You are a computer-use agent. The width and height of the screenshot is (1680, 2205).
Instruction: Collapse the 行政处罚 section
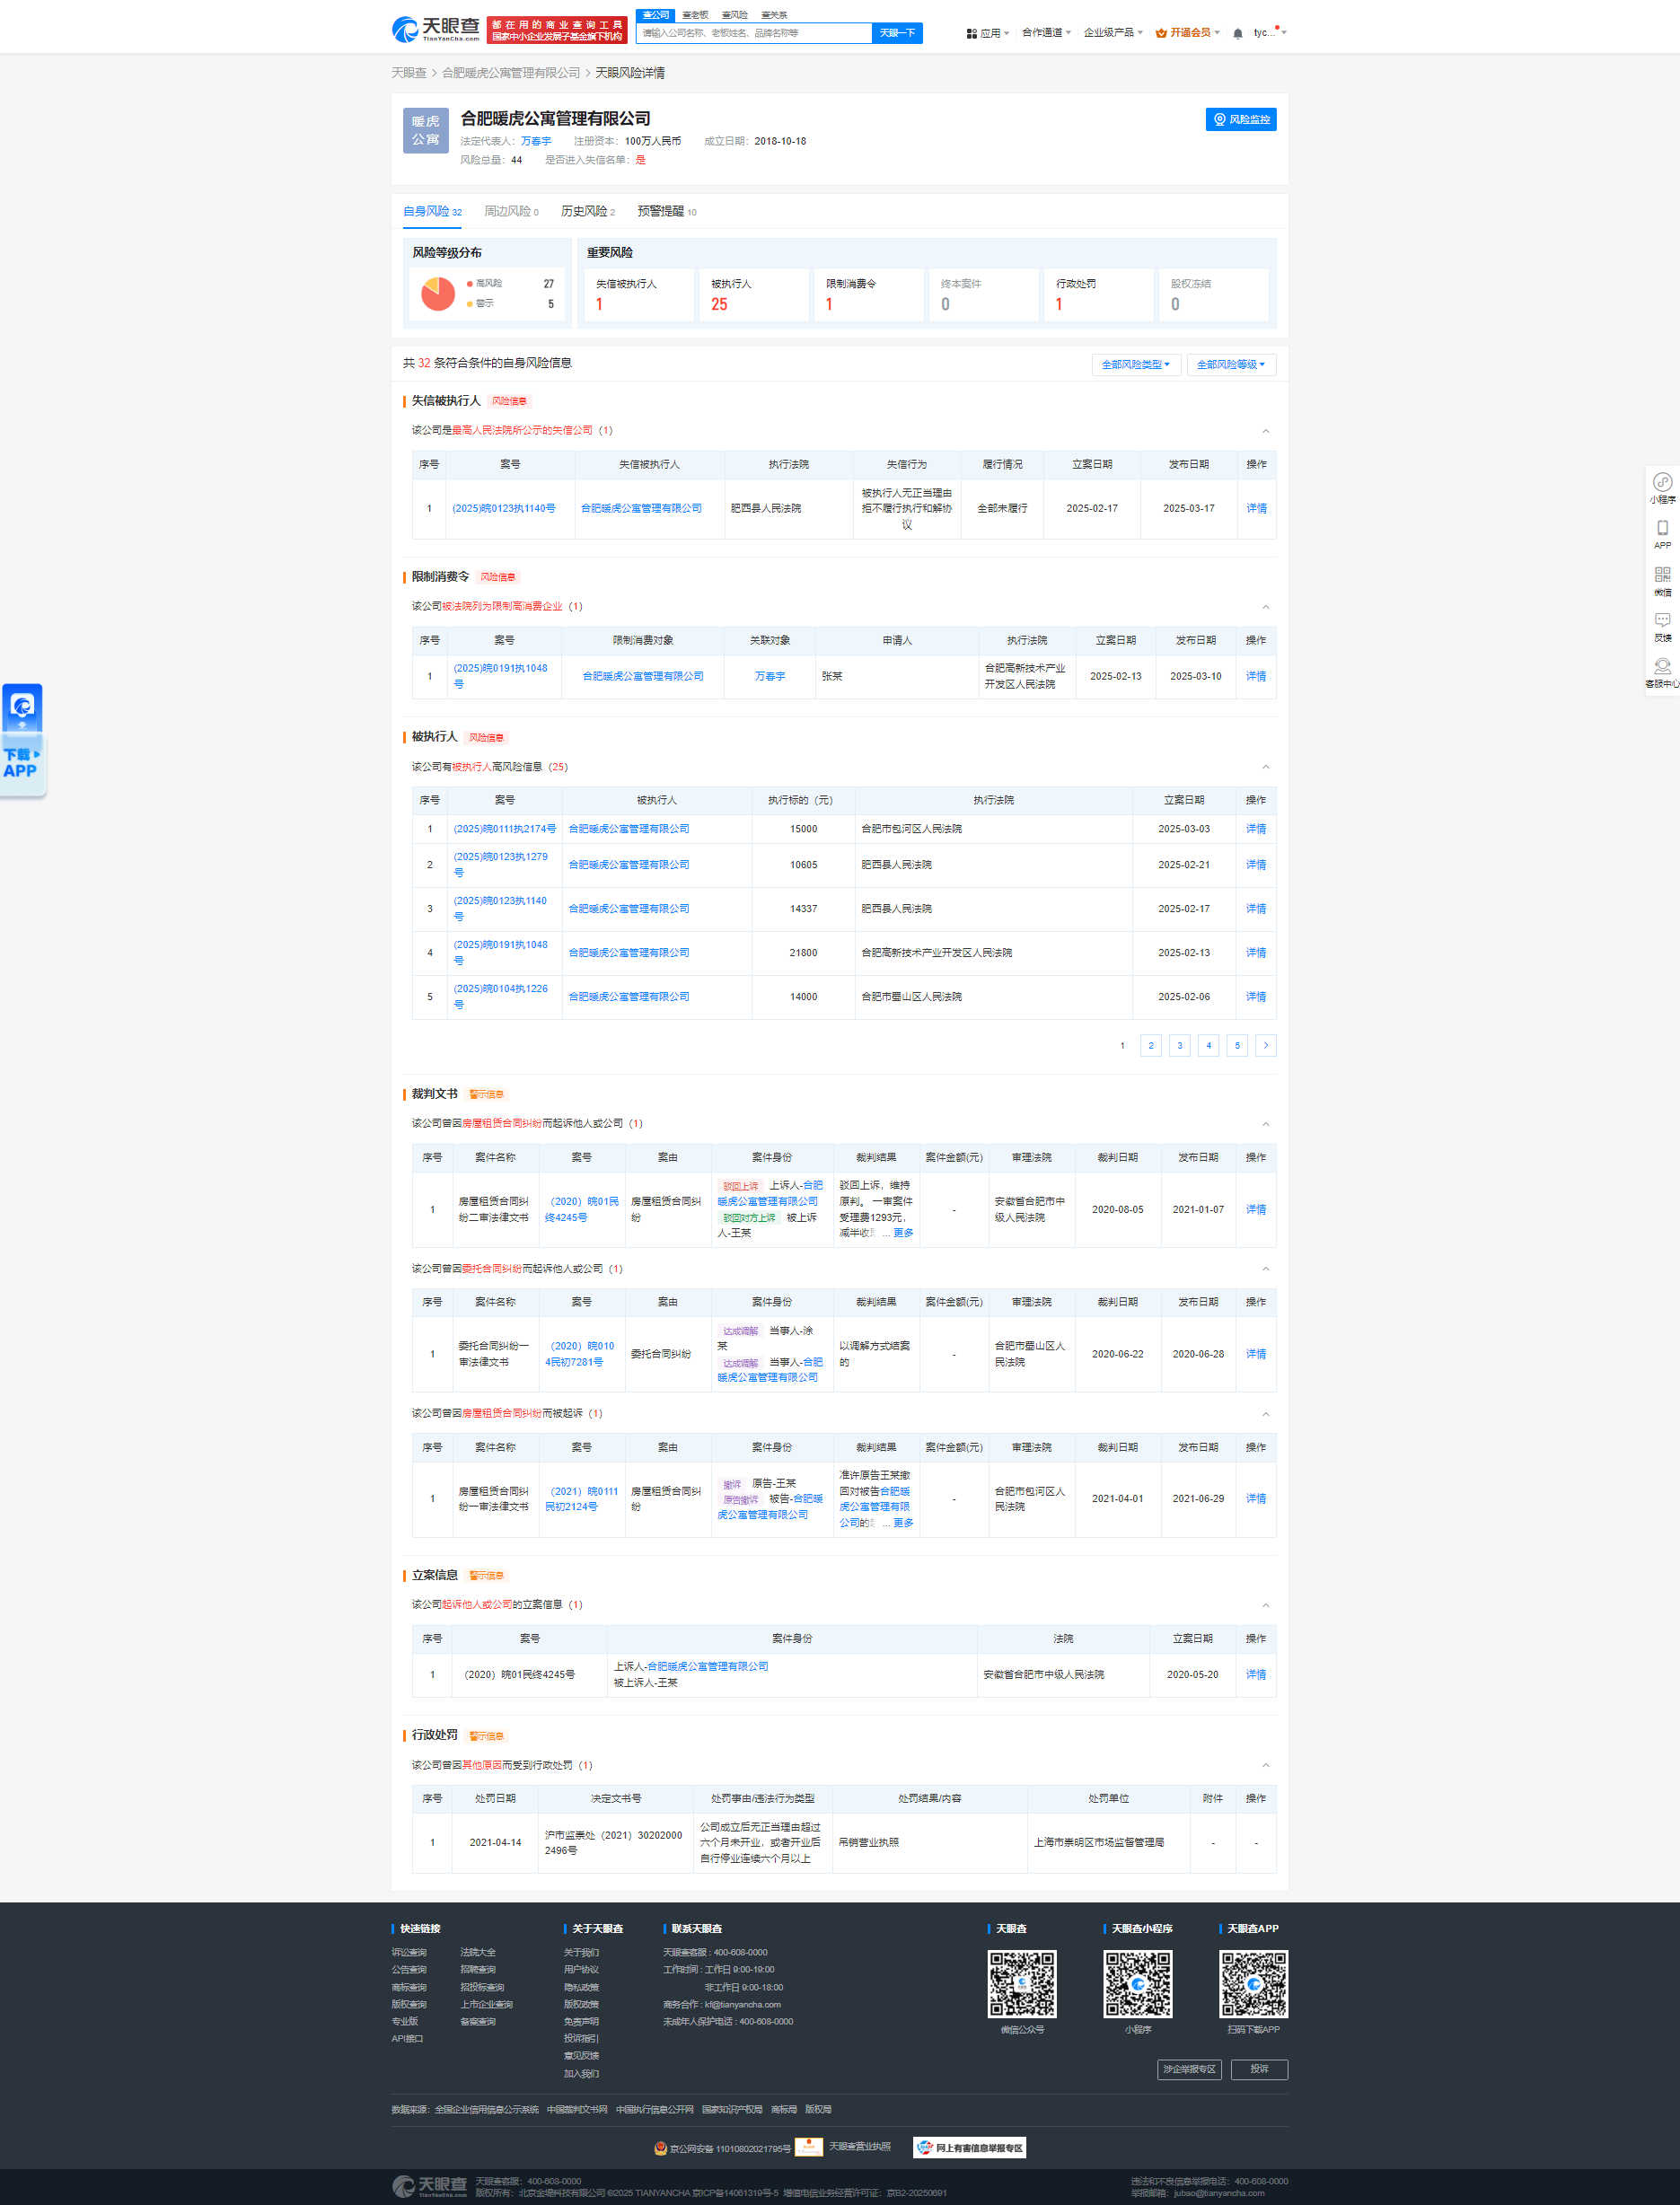(1265, 1765)
